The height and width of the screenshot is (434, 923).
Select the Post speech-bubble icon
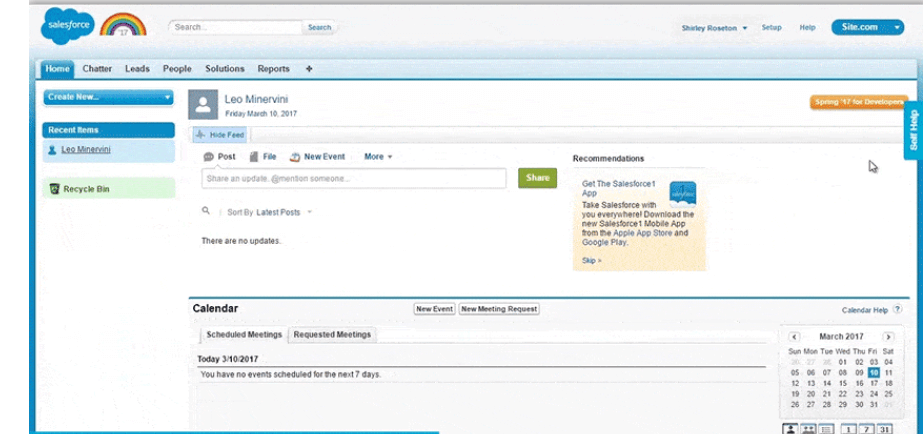[x=208, y=157]
